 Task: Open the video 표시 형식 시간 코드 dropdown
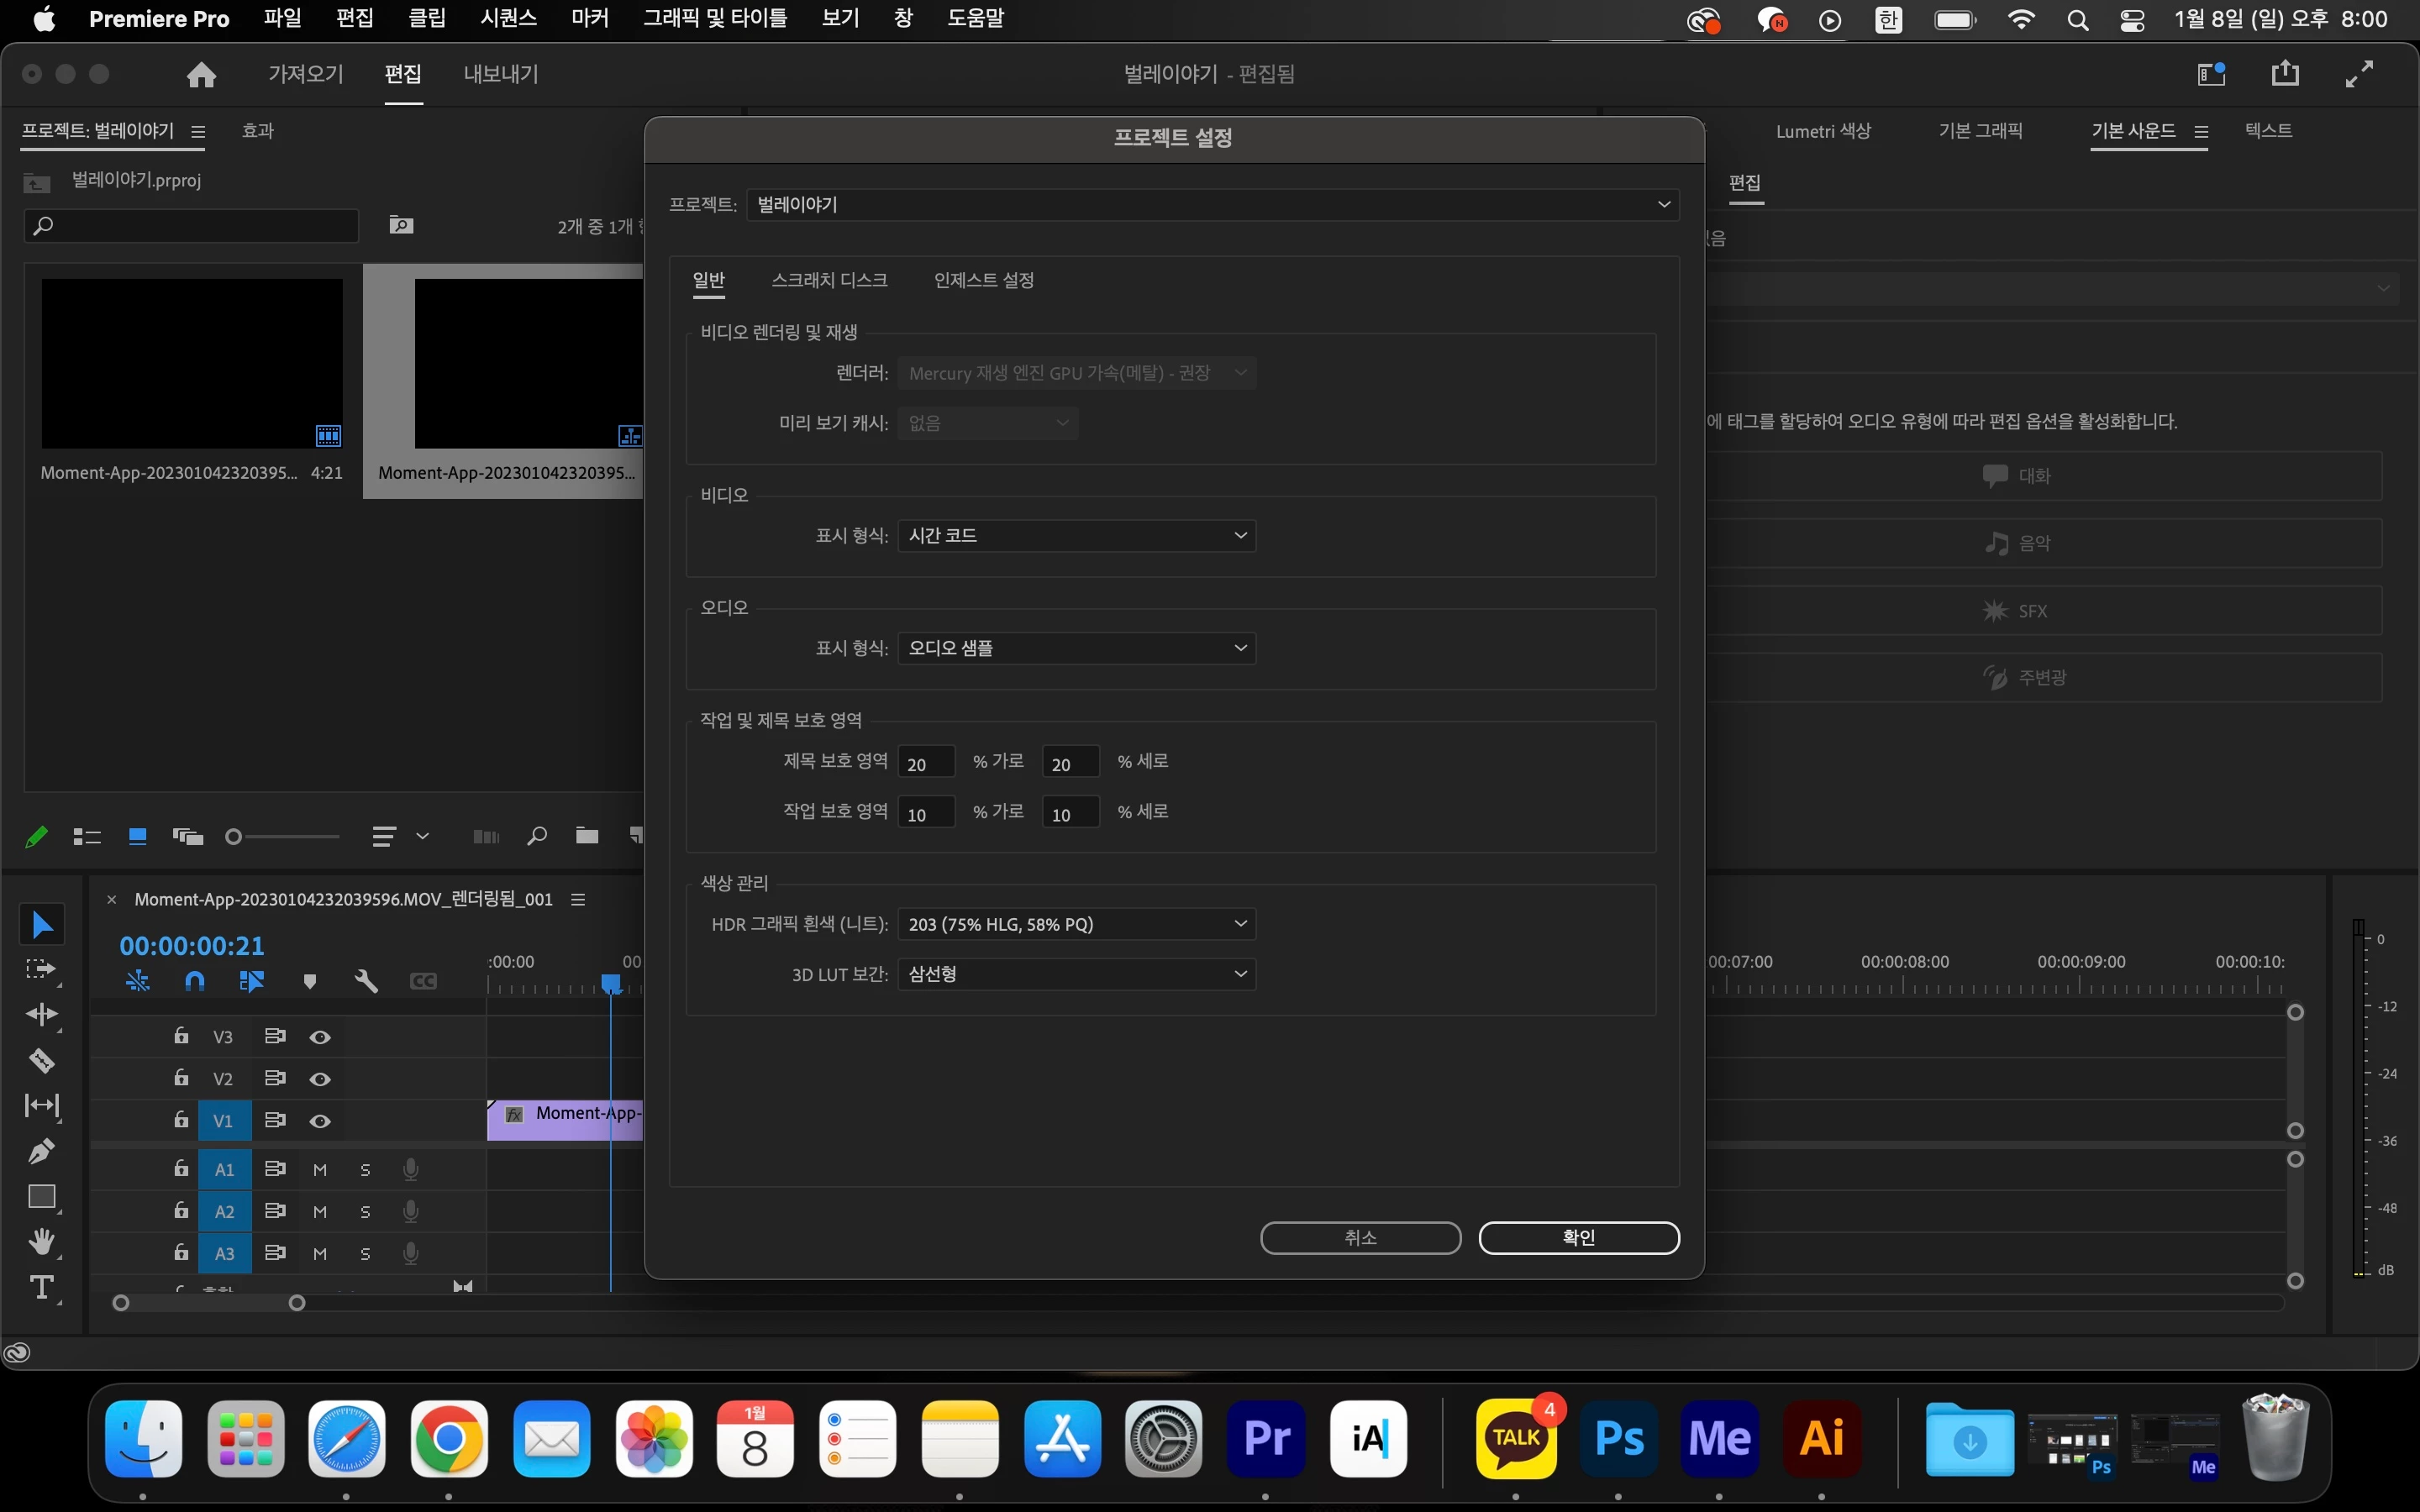1076,536
